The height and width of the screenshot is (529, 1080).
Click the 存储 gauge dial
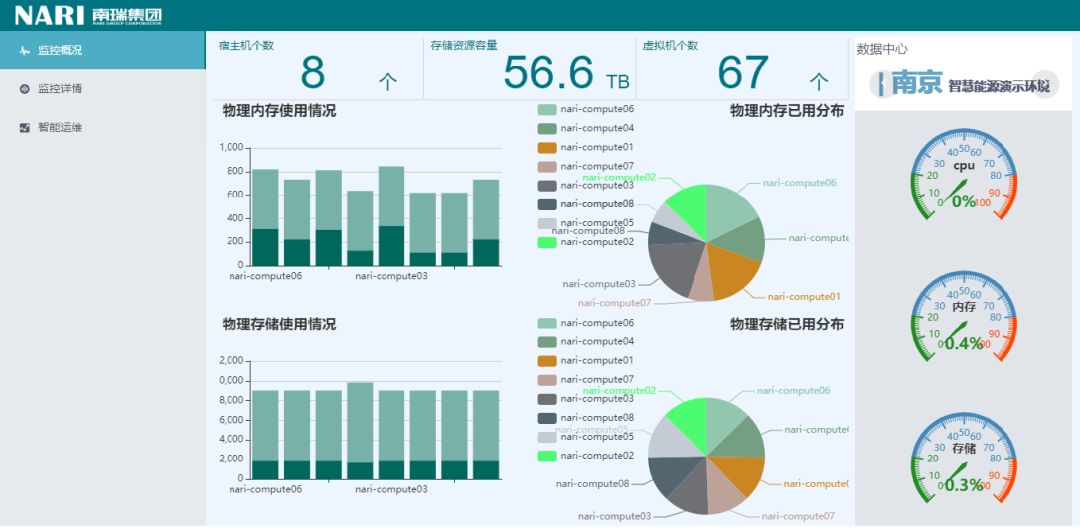coord(964,458)
